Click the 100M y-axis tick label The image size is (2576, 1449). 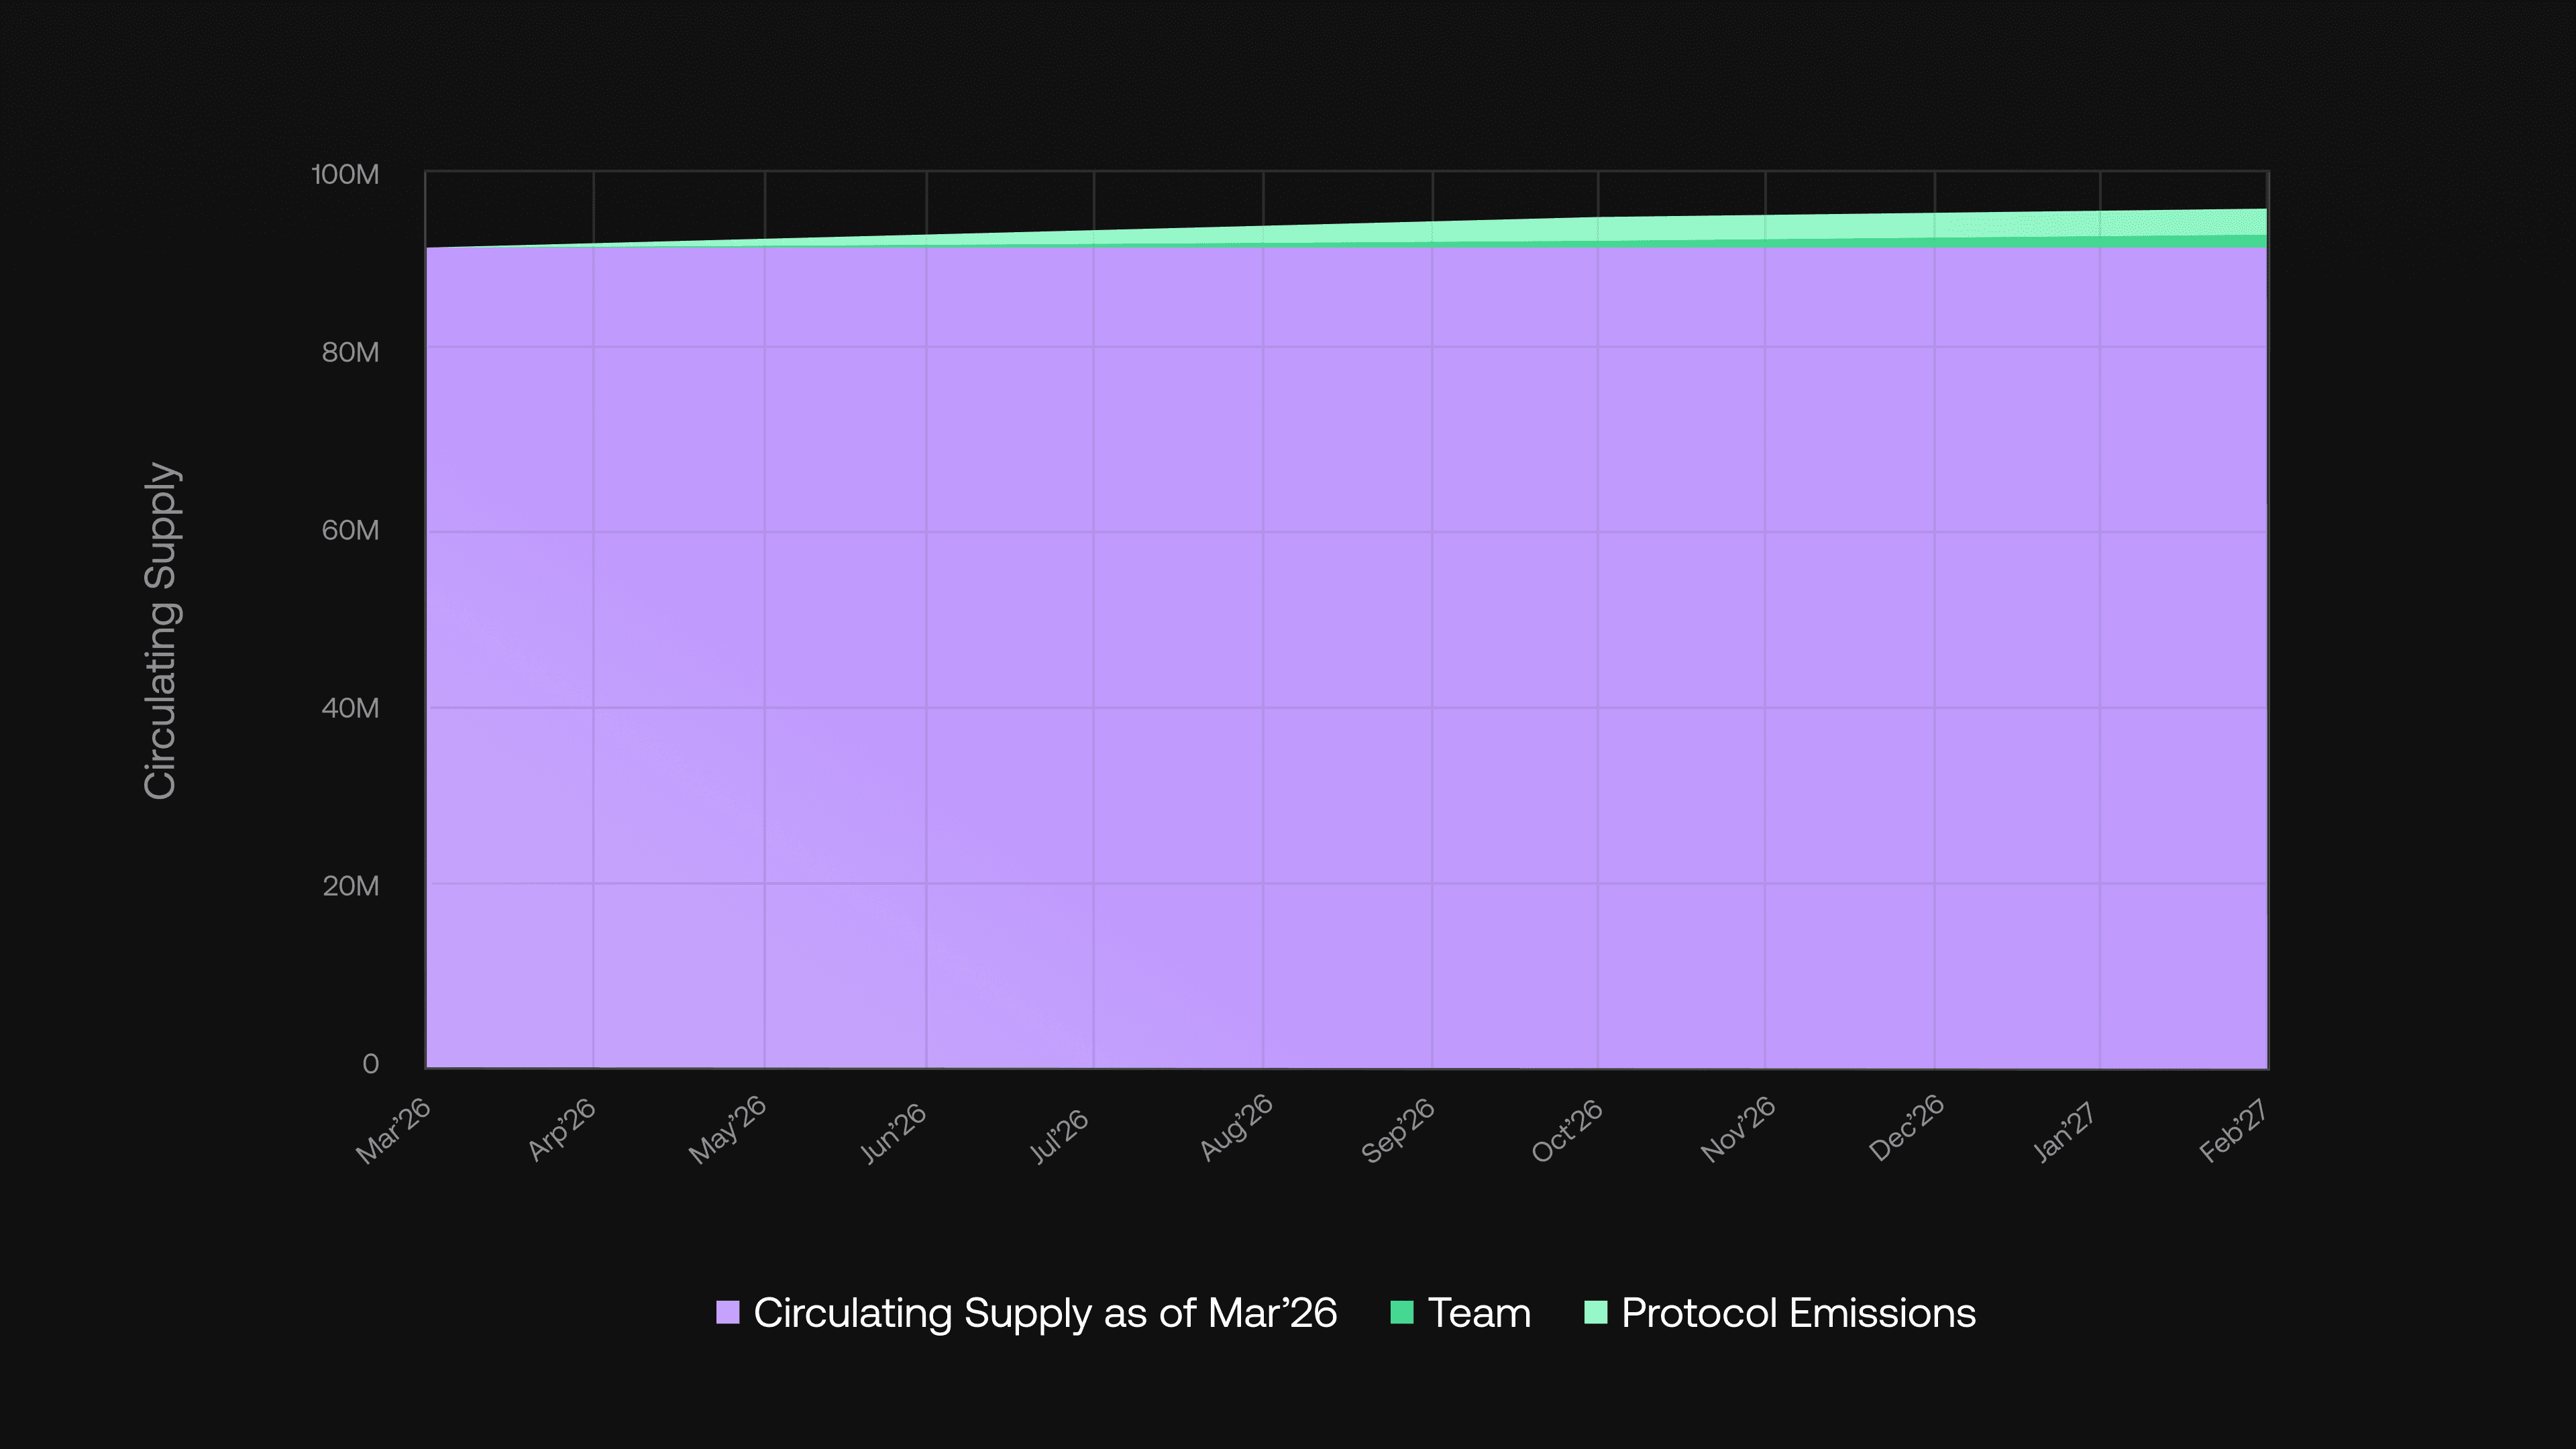coord(346,175)
